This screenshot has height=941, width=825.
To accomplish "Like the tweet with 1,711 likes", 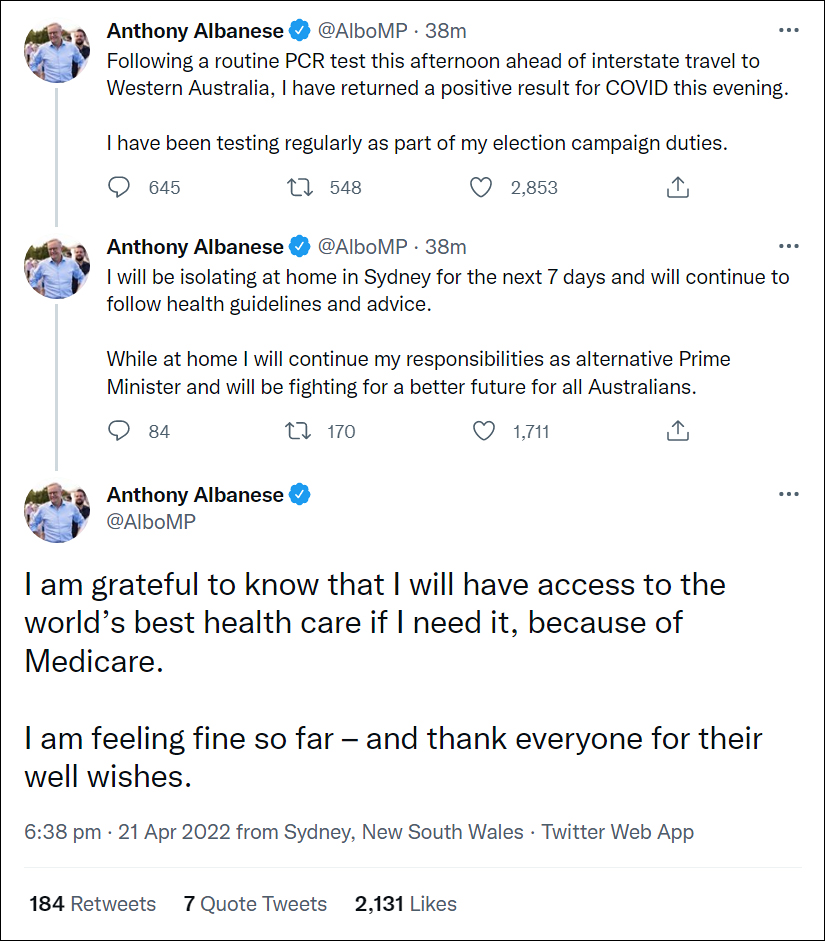I will click(x=484, y=431).
